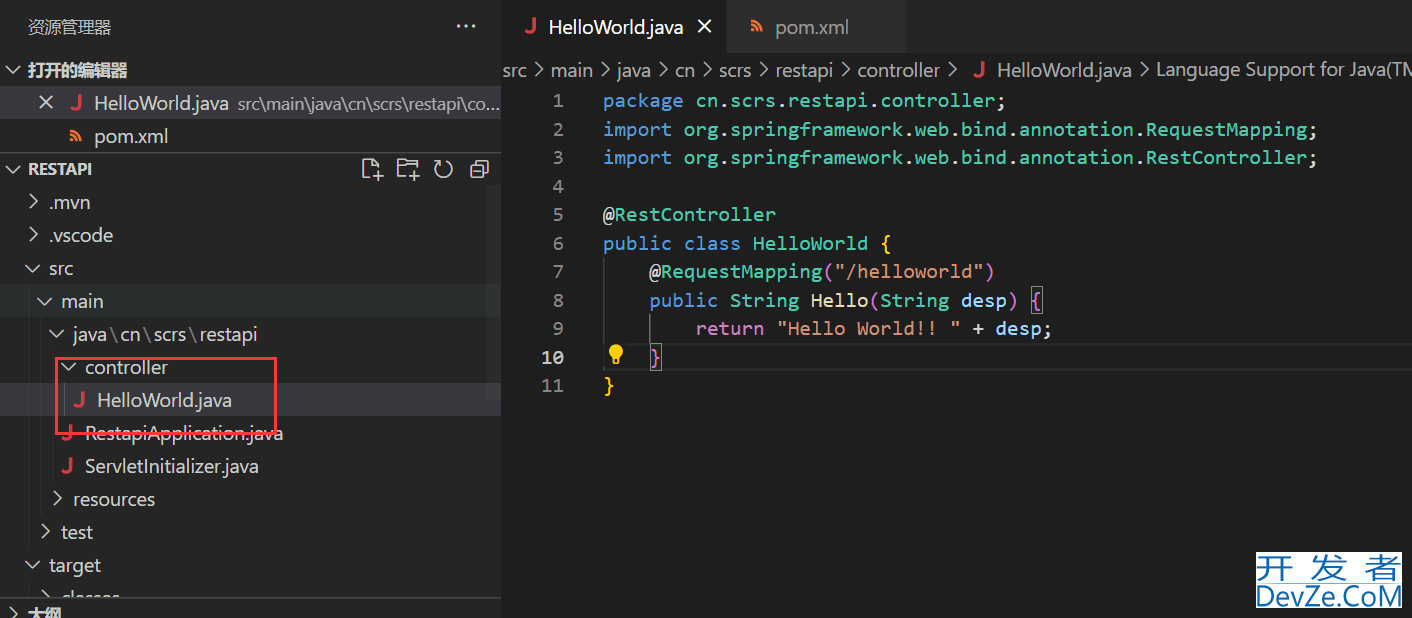Click the RequestMapping import line
Viewport: 1412px width, 618px height.
[x=961, y=130]
